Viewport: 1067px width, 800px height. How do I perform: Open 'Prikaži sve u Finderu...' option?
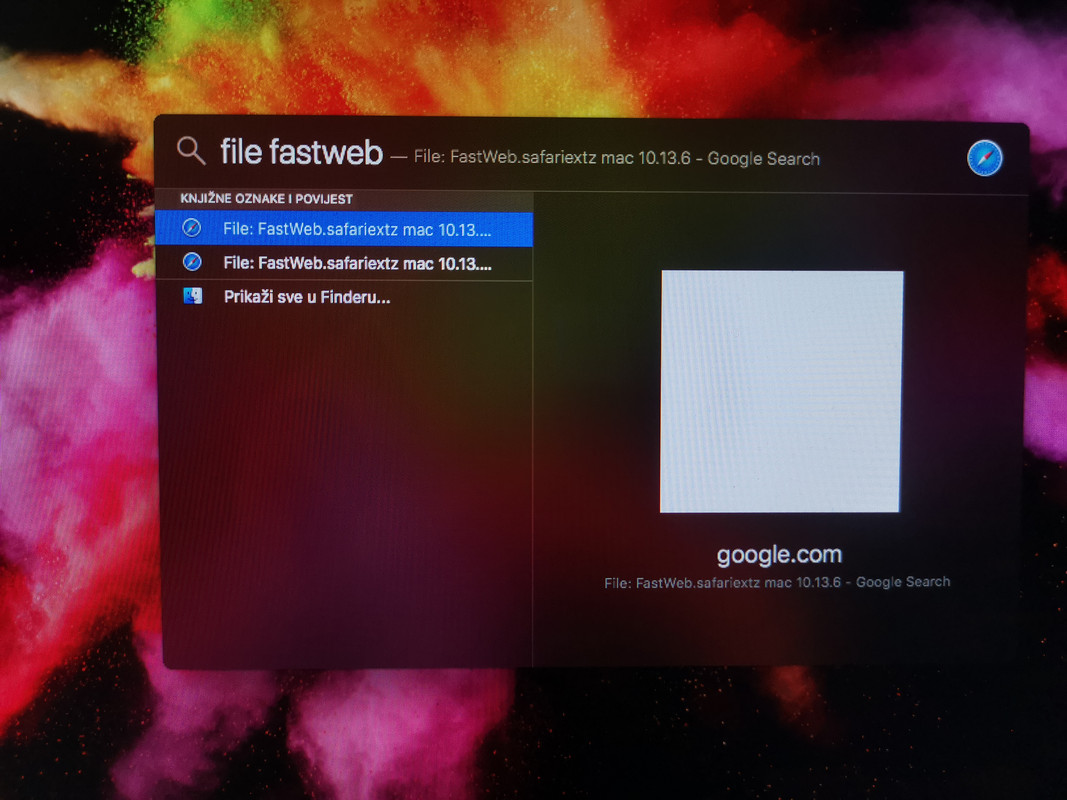click(344, 297)
